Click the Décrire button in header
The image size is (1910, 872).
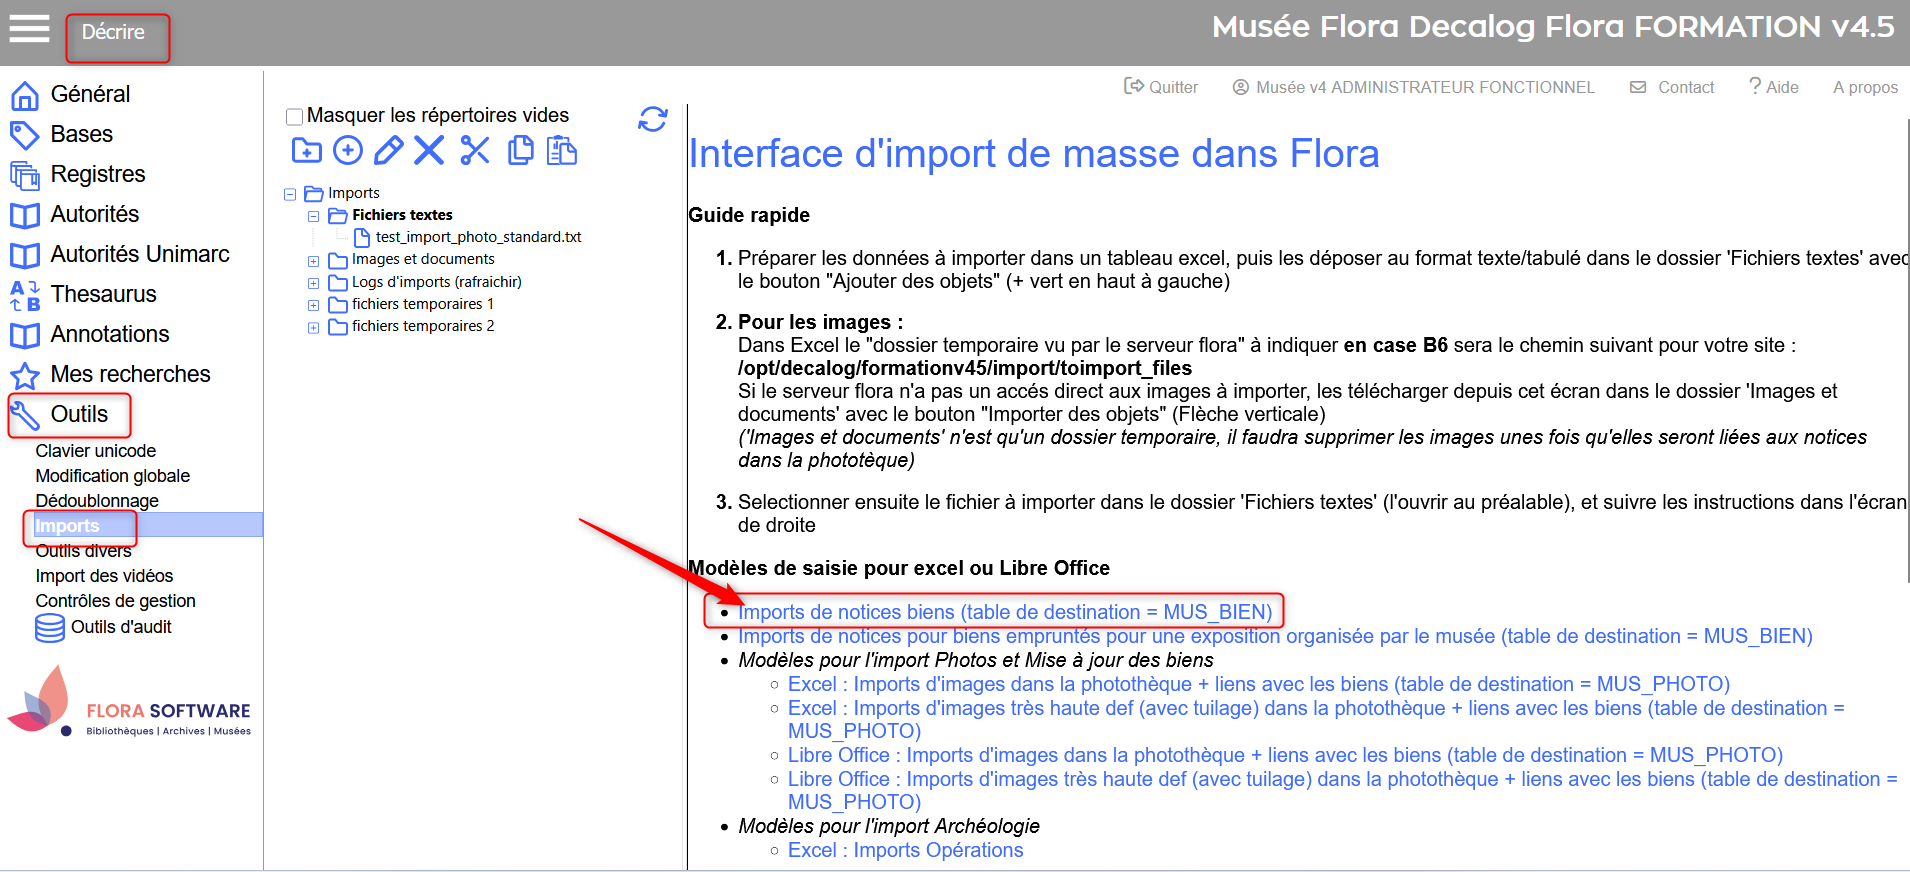pos(114,33)
